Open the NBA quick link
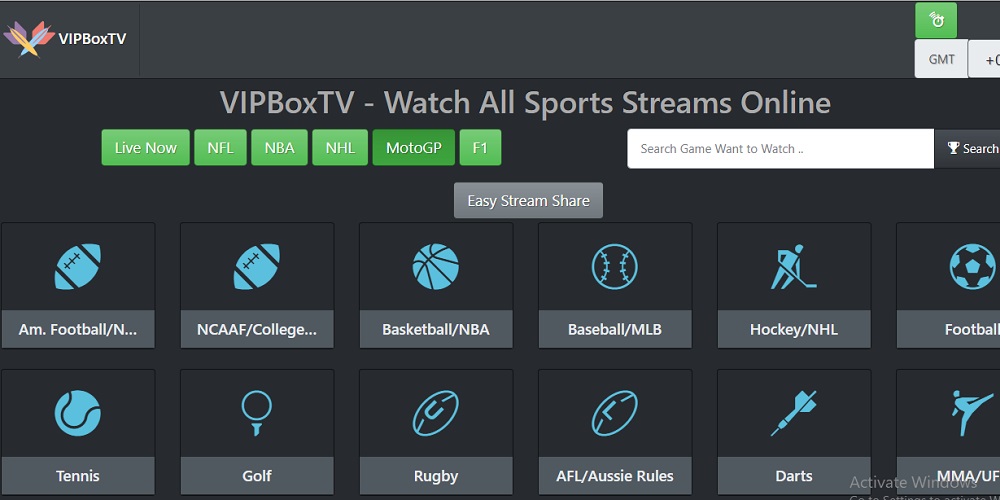The width and height of the screenshot is (1000, 500). click(x=279, y=147)
